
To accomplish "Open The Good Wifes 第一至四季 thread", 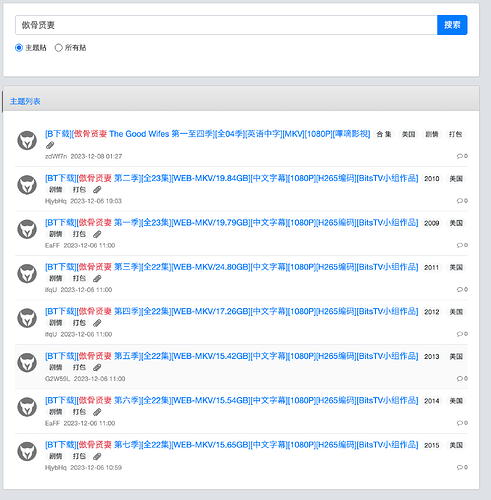I will click(207, 134).
